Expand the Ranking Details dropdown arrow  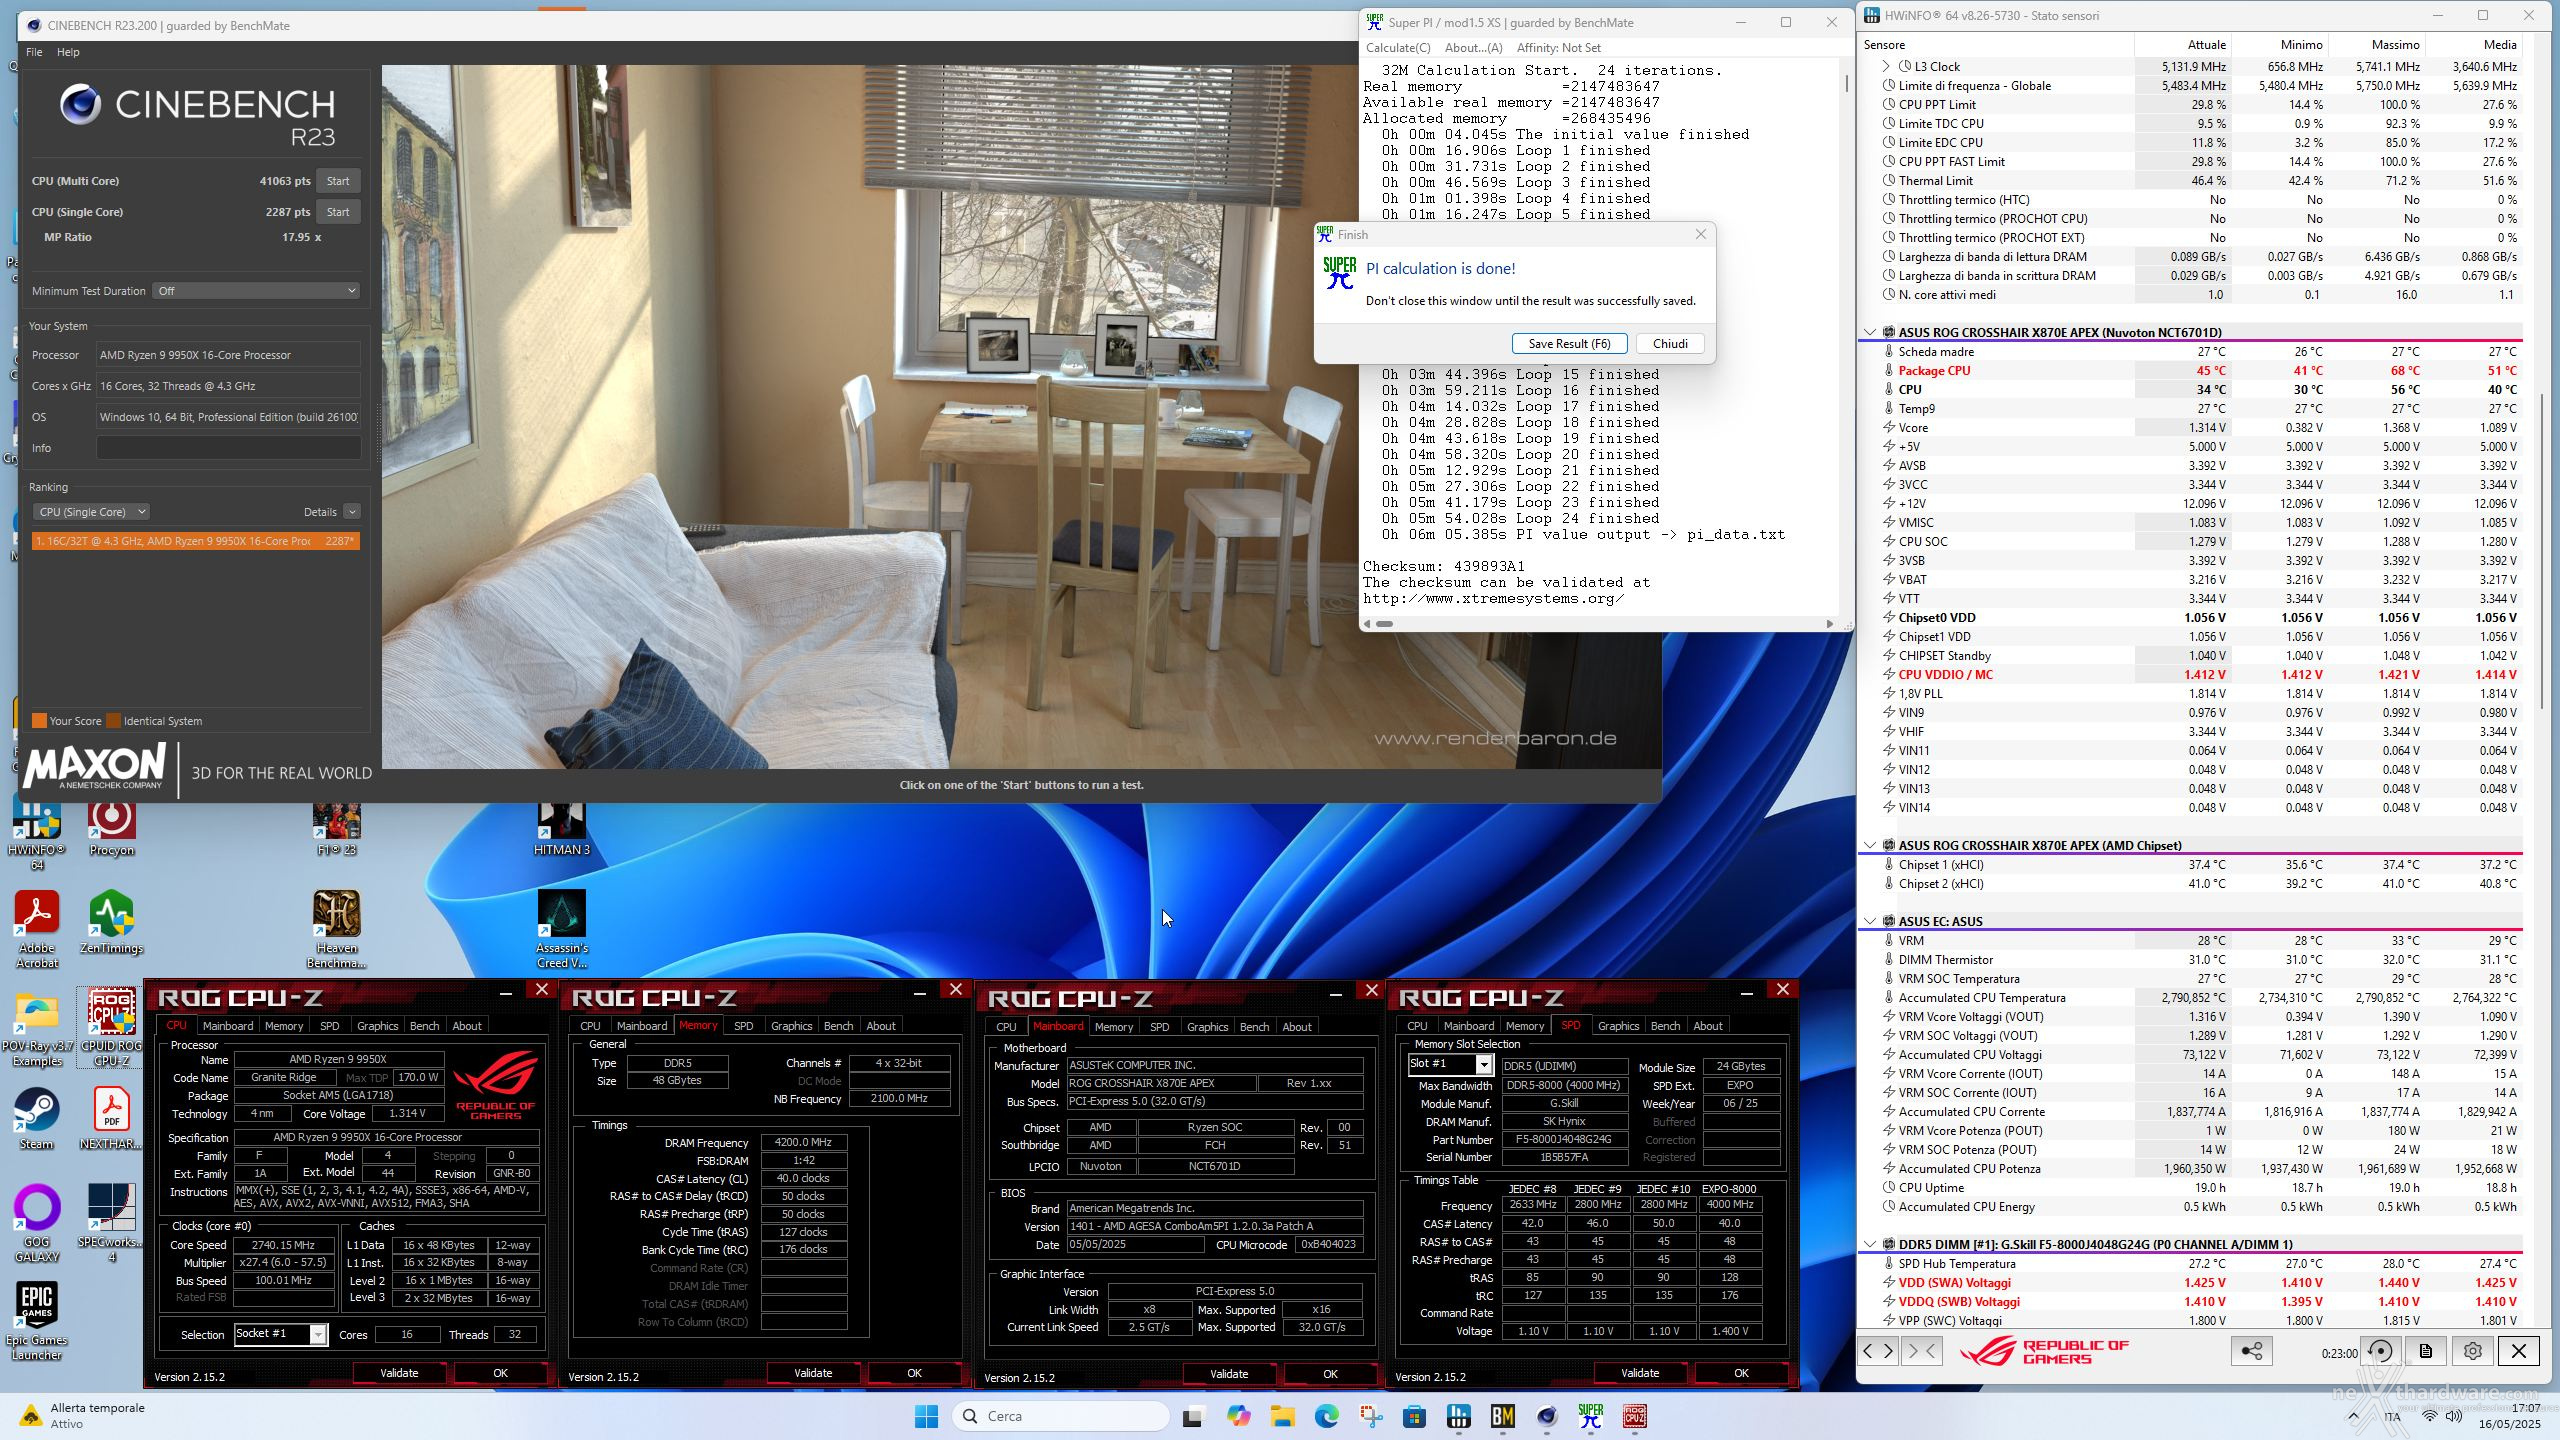352,512
